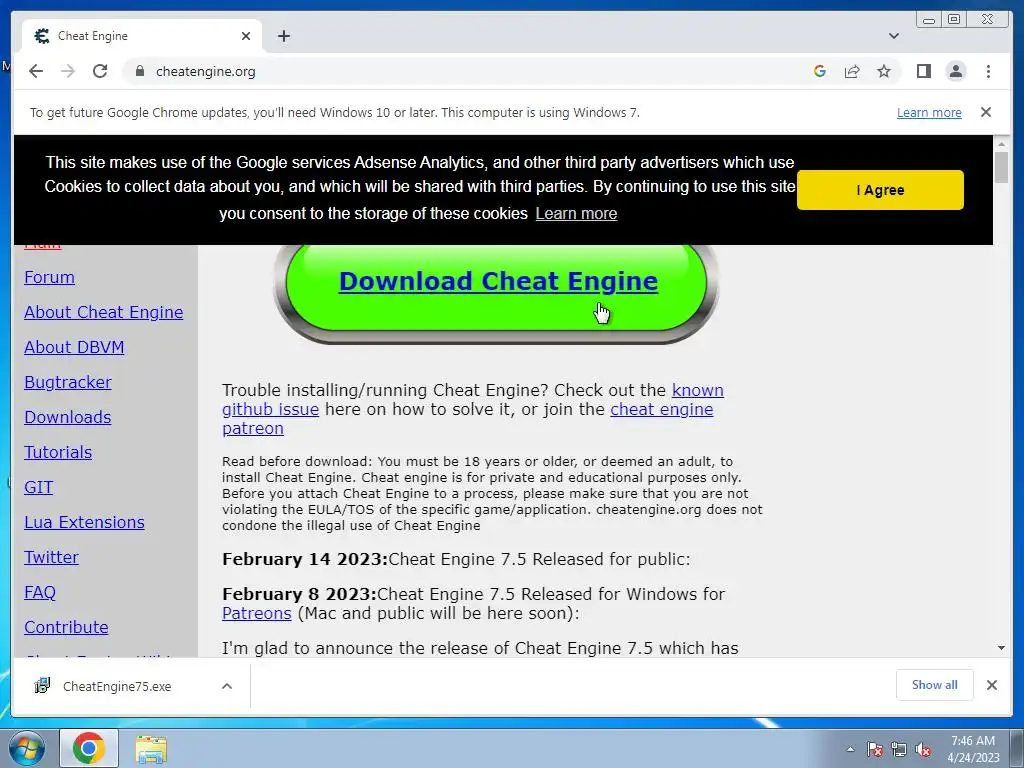Open cookie banner Learn more link

tap(576, 214)
